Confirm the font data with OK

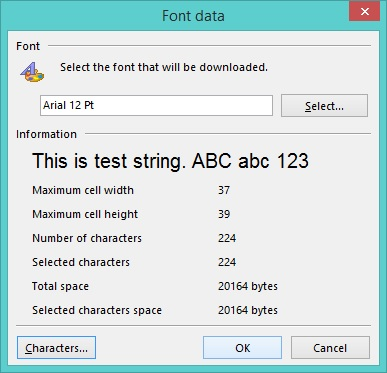(242, 348)
